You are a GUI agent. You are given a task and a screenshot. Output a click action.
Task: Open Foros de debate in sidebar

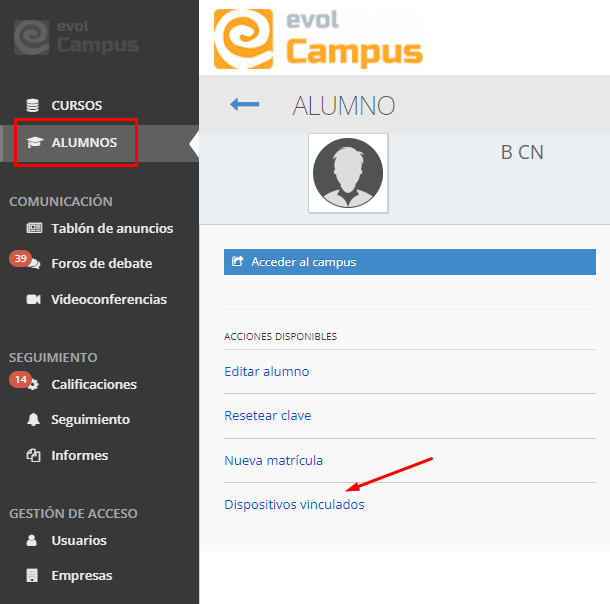click(x=101, y=264)
